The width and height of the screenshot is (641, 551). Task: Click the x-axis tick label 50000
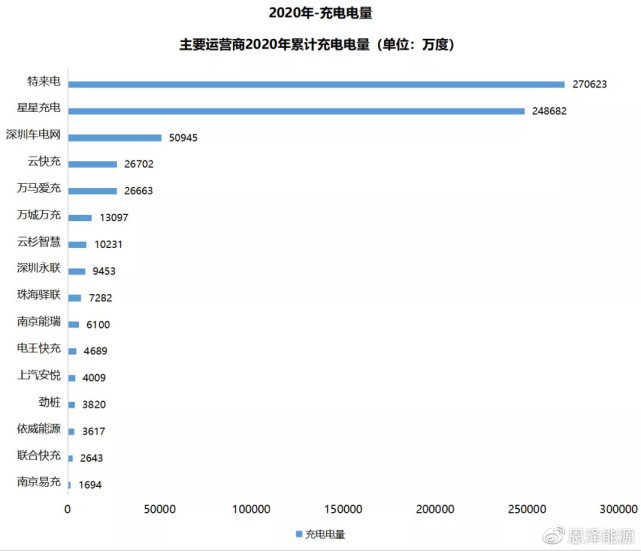(160, 509)
